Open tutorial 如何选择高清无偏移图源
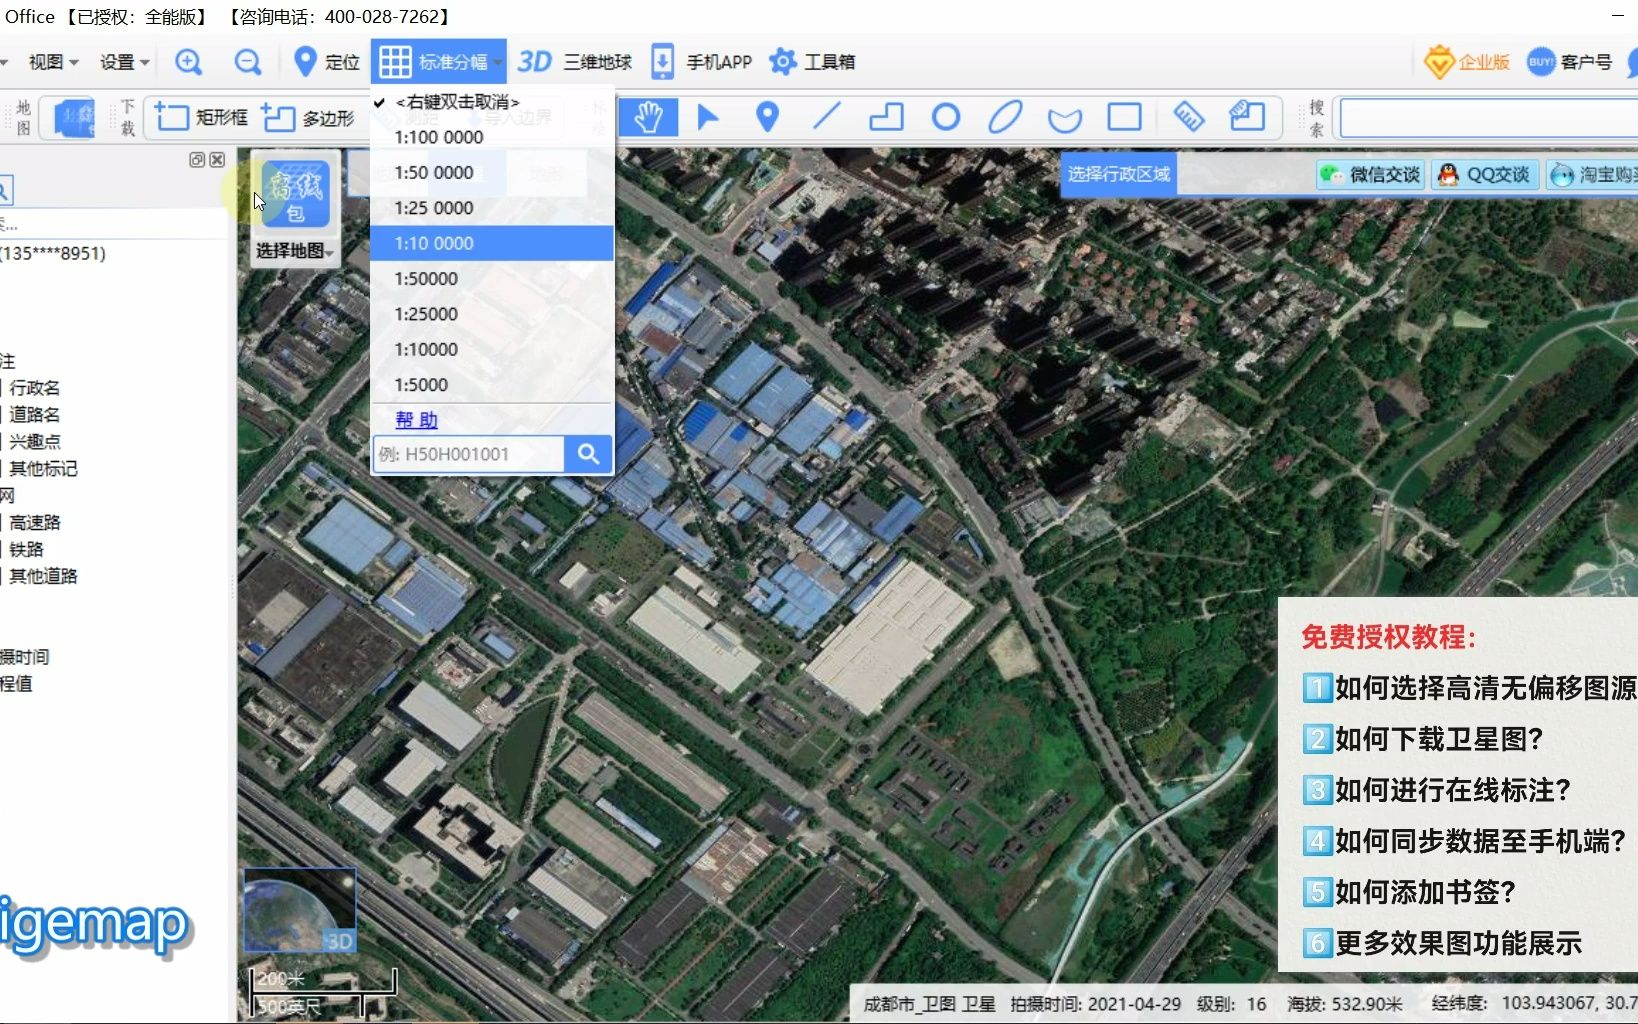This screenshot has height=1024, width=1638. click(1470, 688)
